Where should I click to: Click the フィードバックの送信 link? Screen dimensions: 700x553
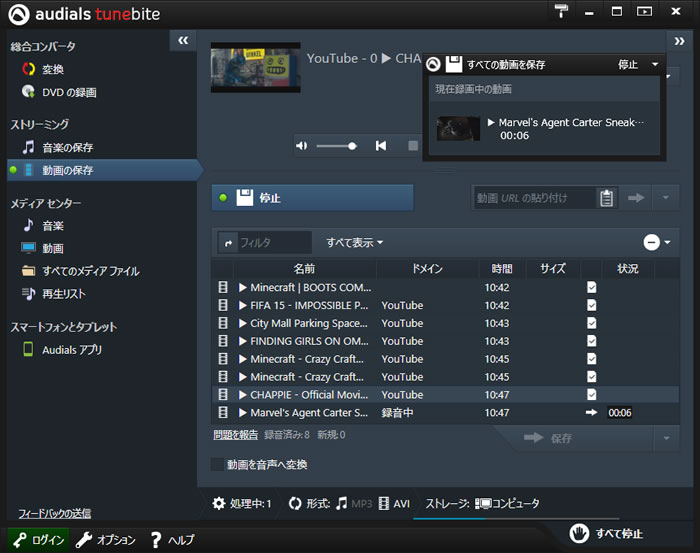(54, 513)
